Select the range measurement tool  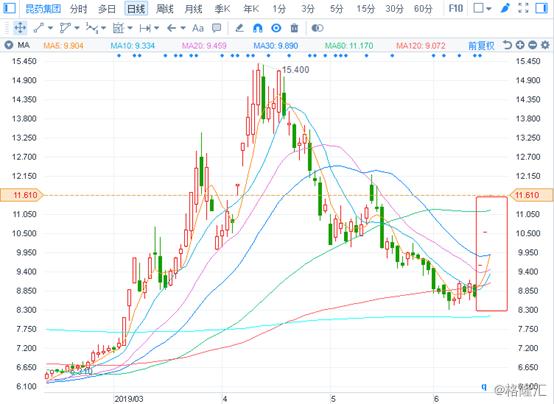[x=145, y=28]
